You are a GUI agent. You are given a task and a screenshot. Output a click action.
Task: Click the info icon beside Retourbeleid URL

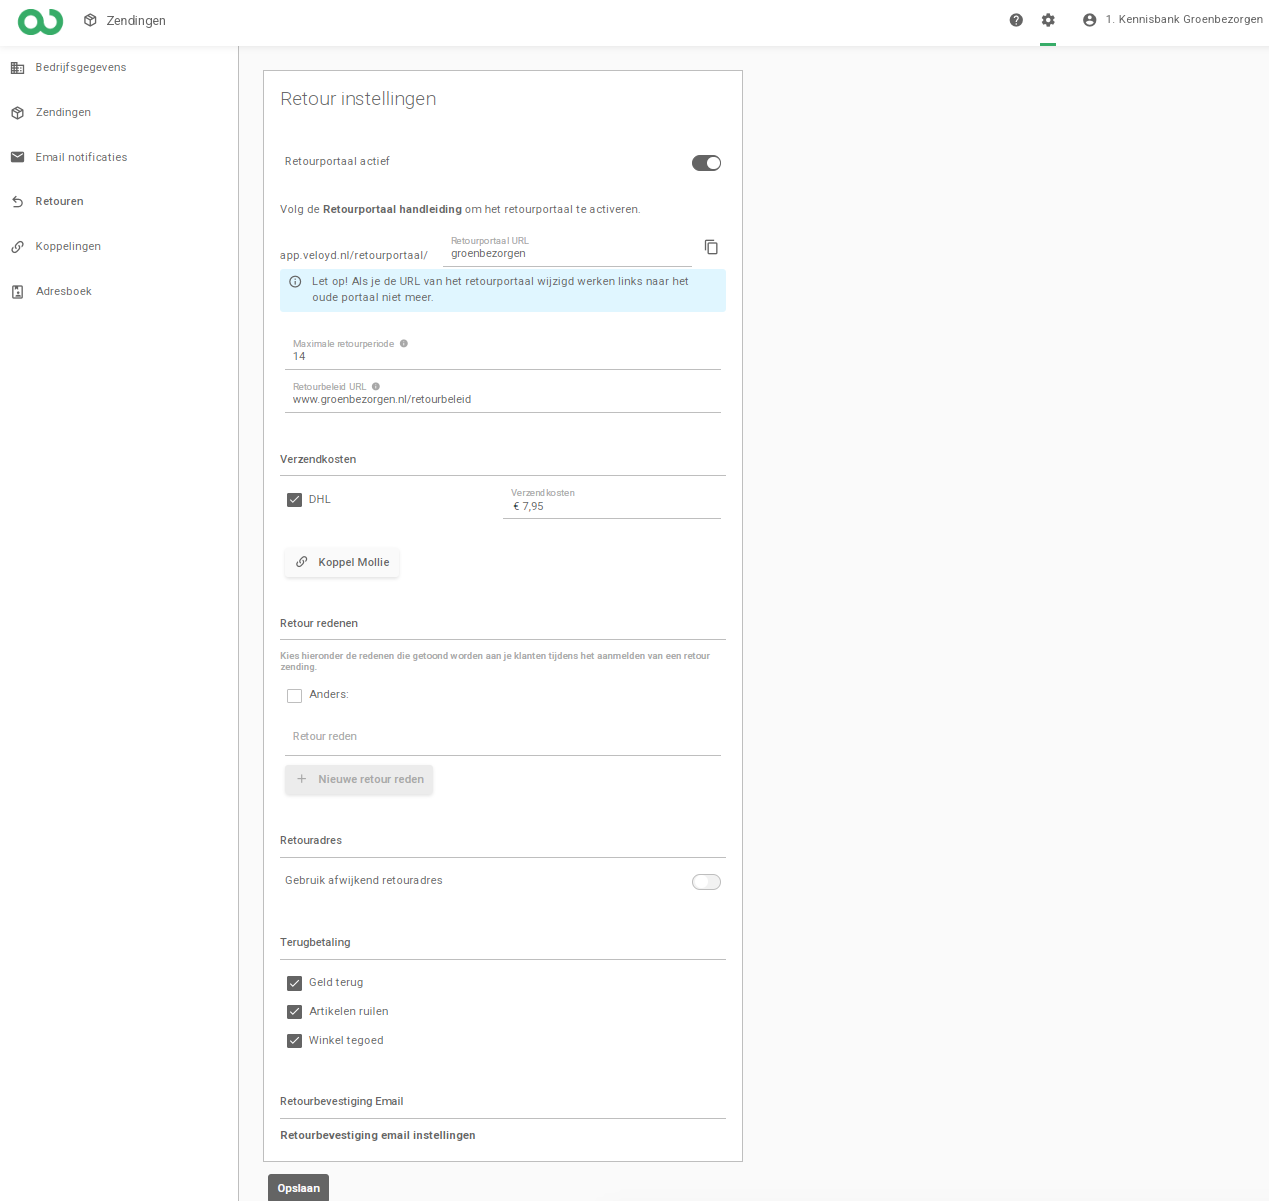coord(376,387)
